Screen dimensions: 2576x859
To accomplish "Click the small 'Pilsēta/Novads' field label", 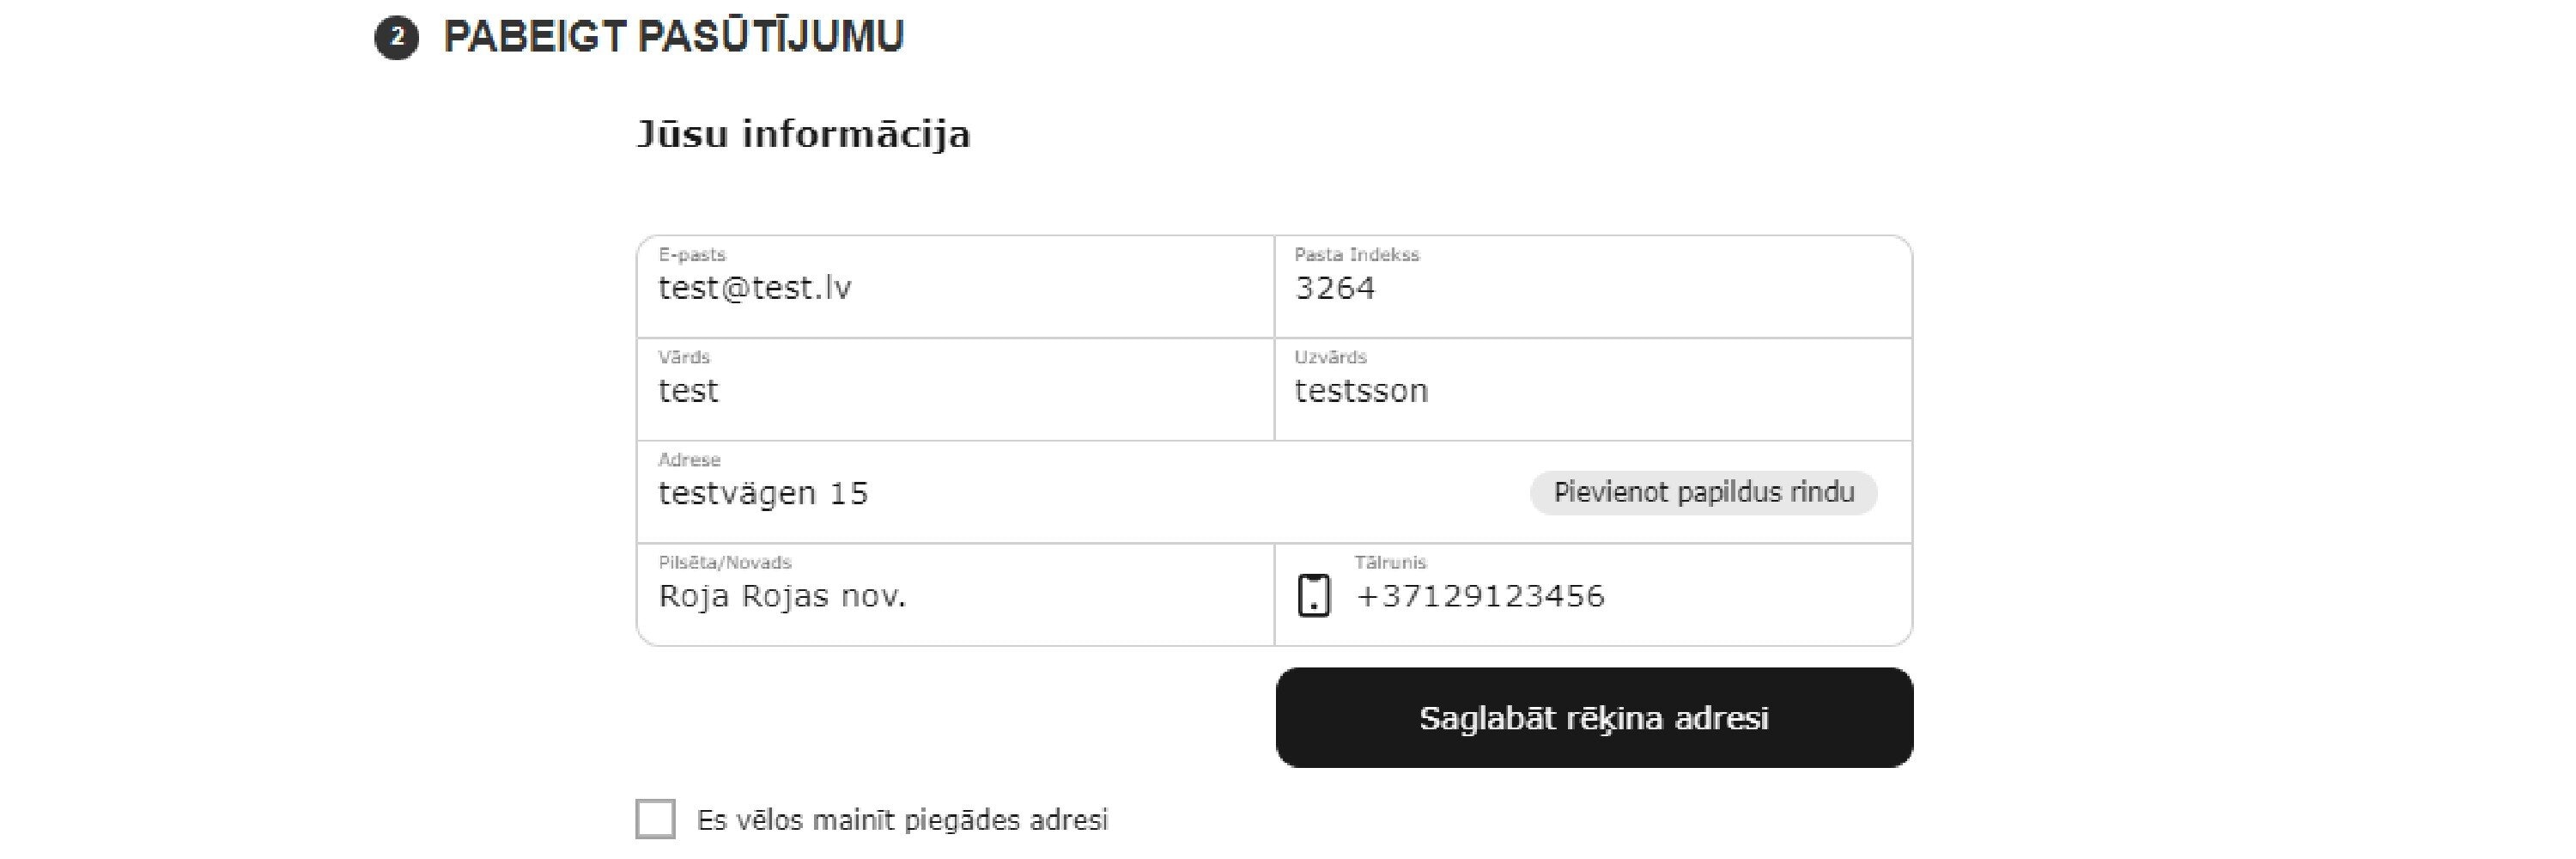I will (724, 563).
